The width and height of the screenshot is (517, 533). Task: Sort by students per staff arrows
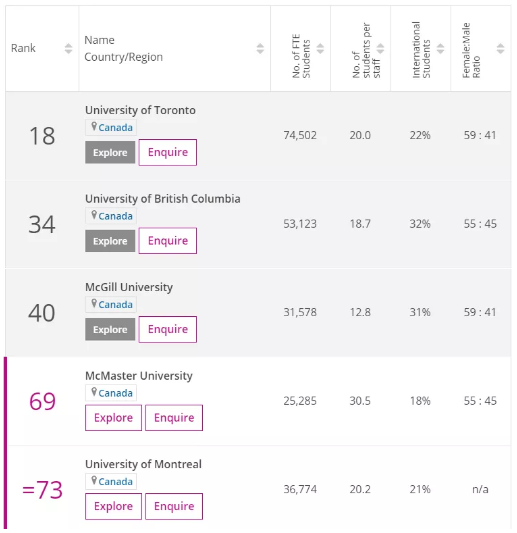click(380, 48)
